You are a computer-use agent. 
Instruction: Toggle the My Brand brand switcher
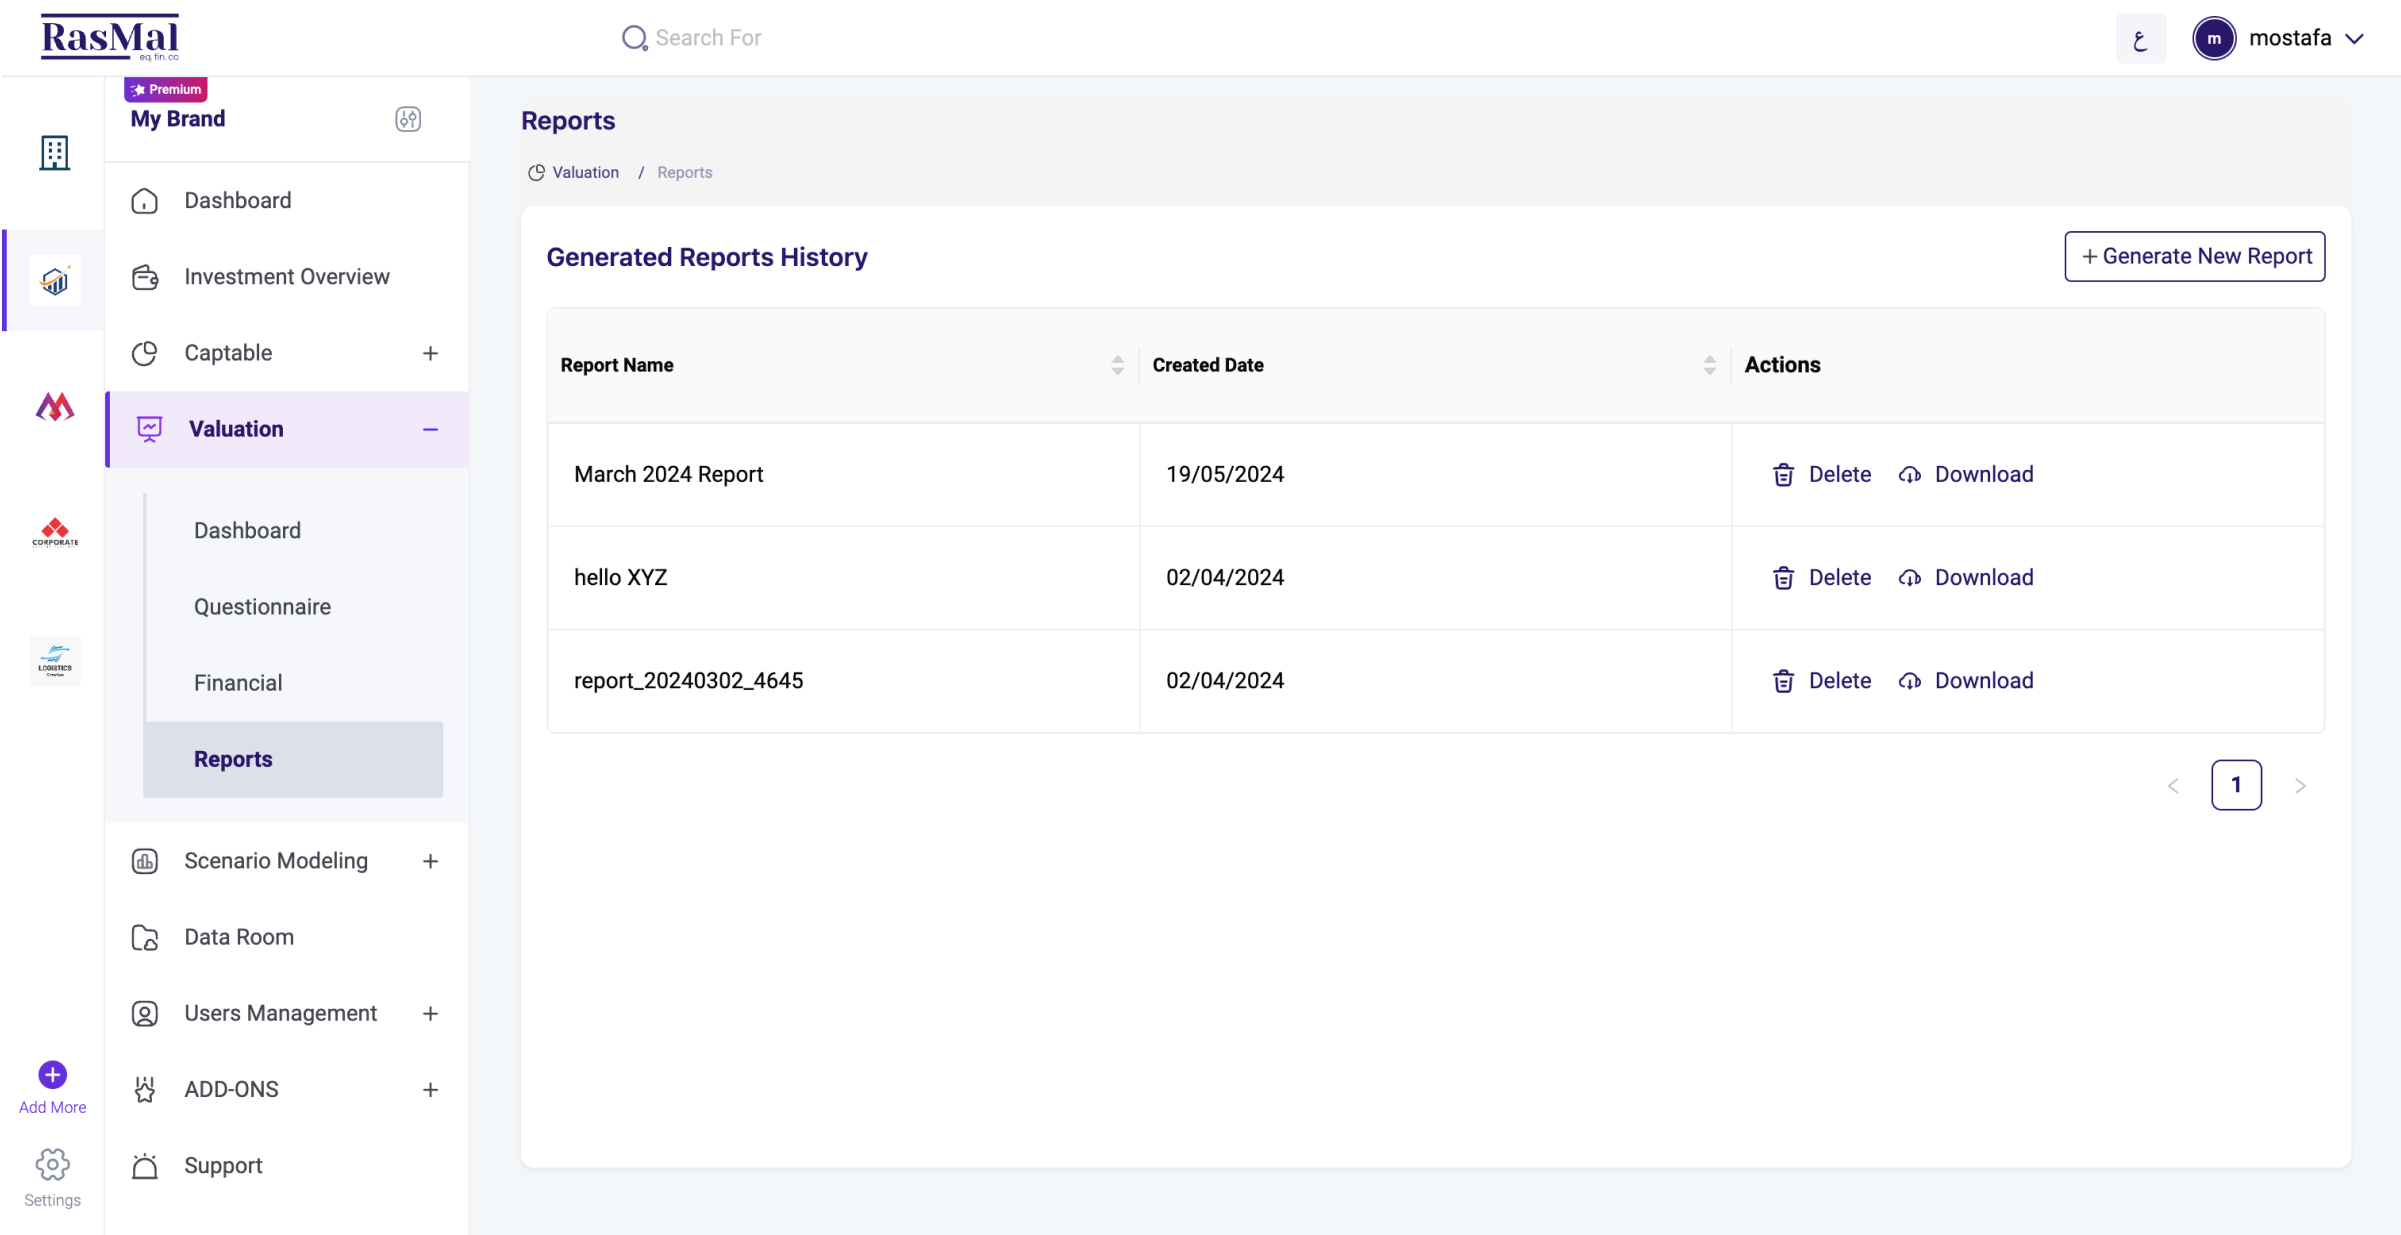406,118
